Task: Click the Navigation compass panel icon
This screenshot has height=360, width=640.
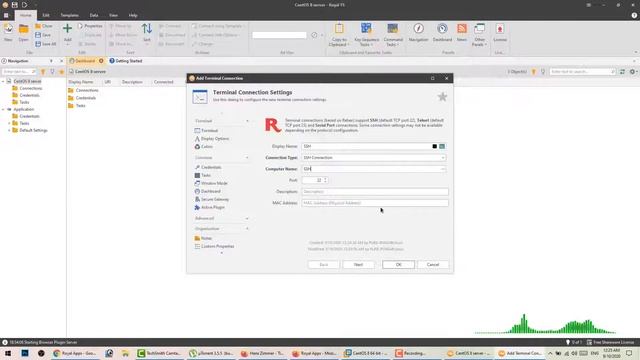Action: pos(418,29)
